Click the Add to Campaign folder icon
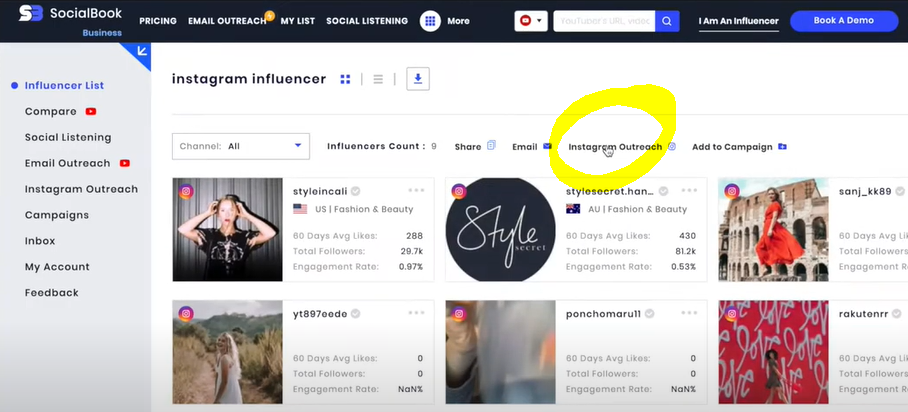The width and height of the screenshot is (908, 412). point(782,147)
